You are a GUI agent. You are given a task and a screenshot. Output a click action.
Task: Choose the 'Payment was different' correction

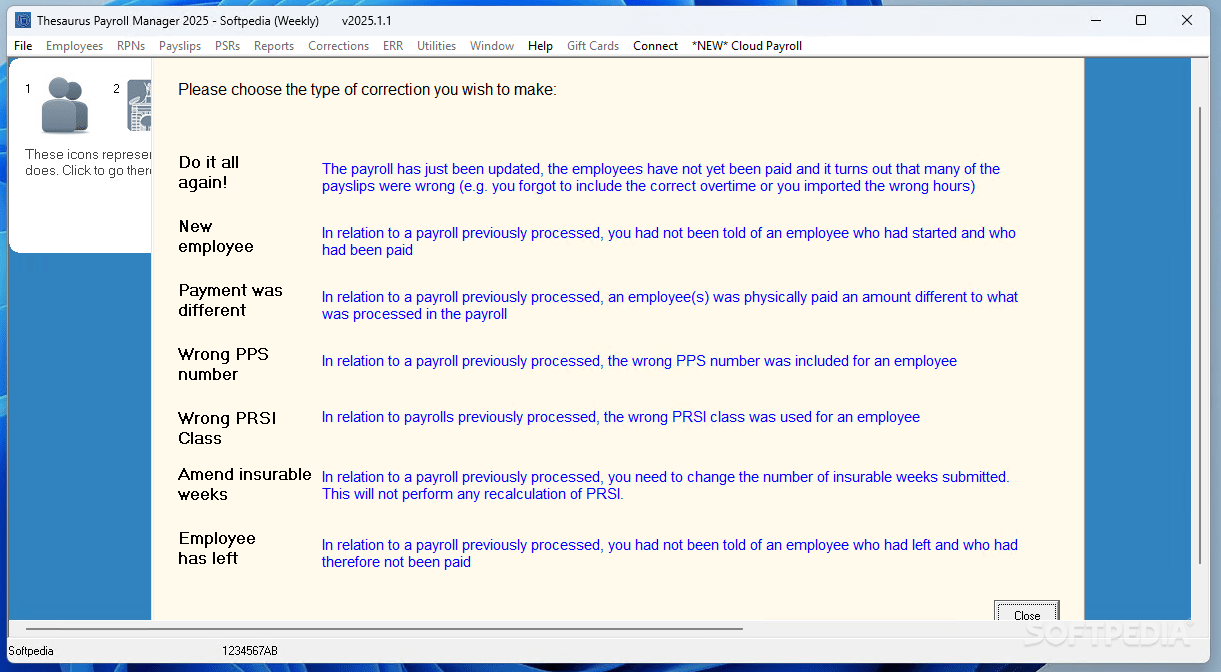click(230, 299)
